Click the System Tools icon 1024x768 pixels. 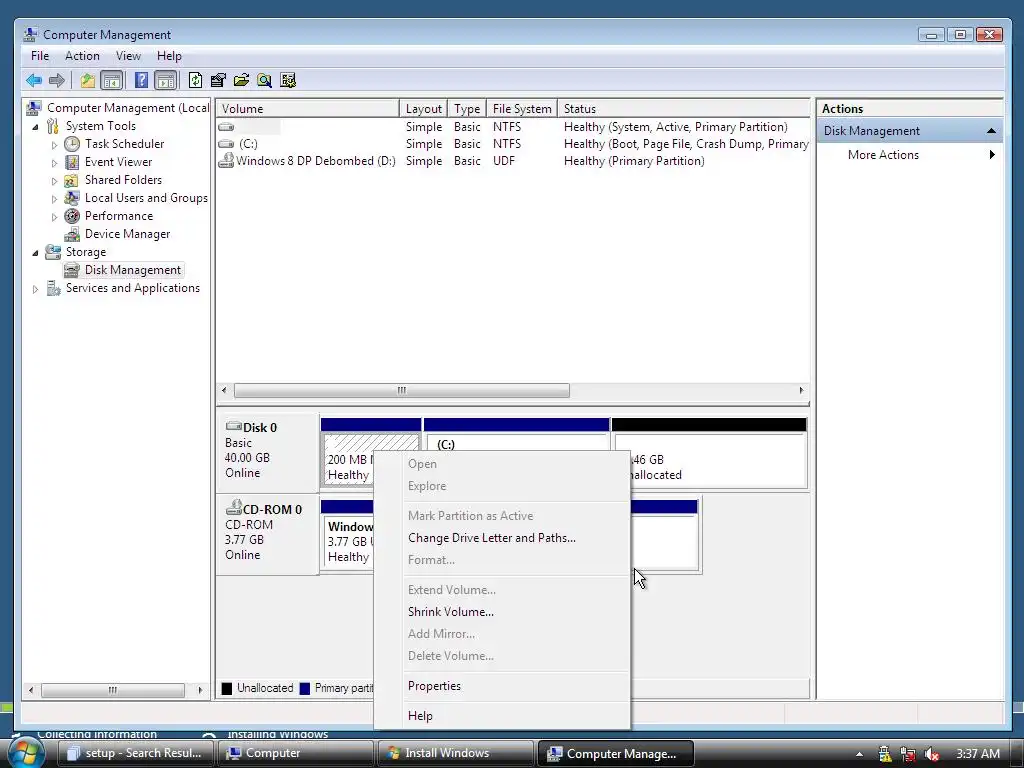pyautogui.click(x=53, y=126)
